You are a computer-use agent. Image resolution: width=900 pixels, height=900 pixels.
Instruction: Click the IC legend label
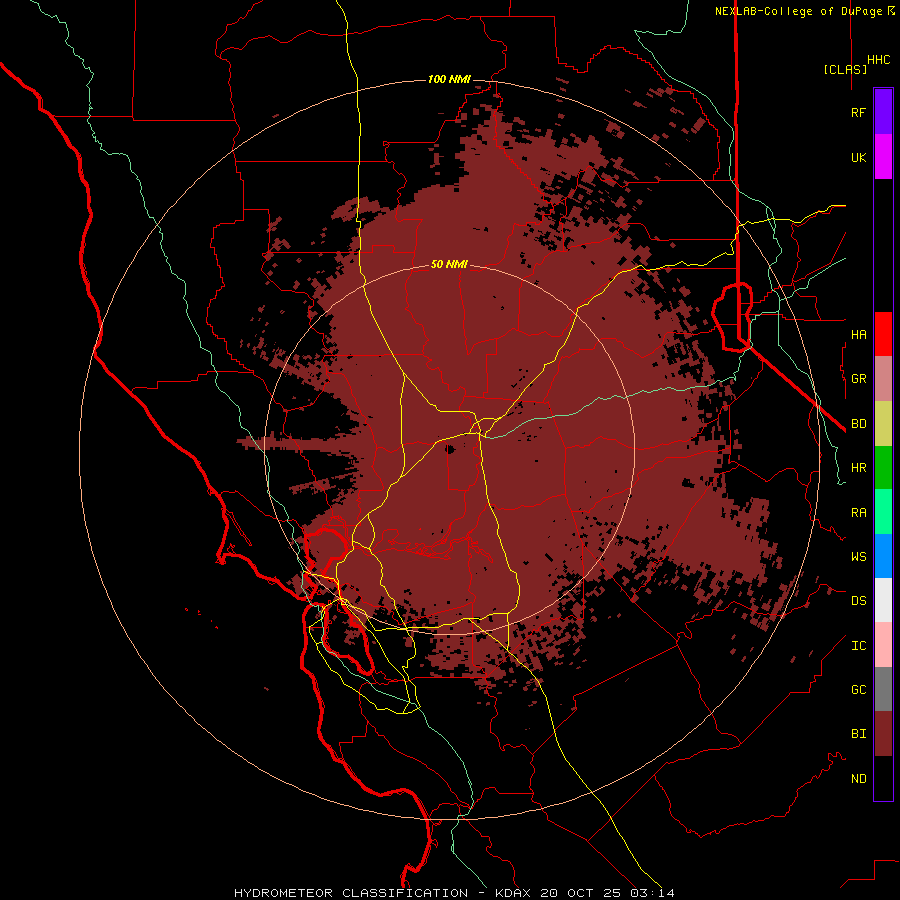click(x=858, y=646)
